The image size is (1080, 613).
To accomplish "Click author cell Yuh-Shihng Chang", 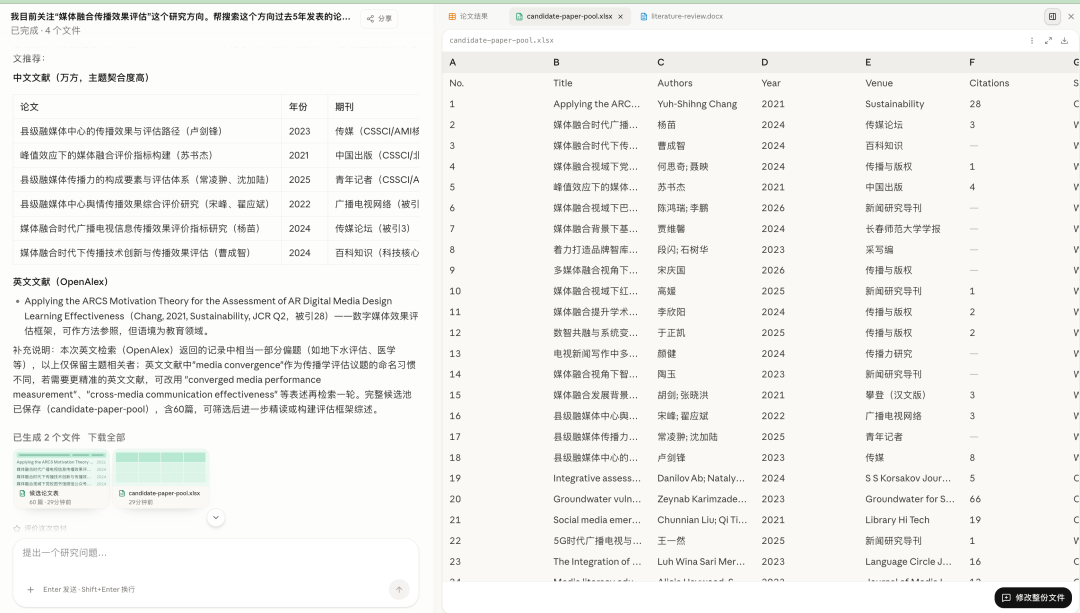I will click(x=697, y=104).
